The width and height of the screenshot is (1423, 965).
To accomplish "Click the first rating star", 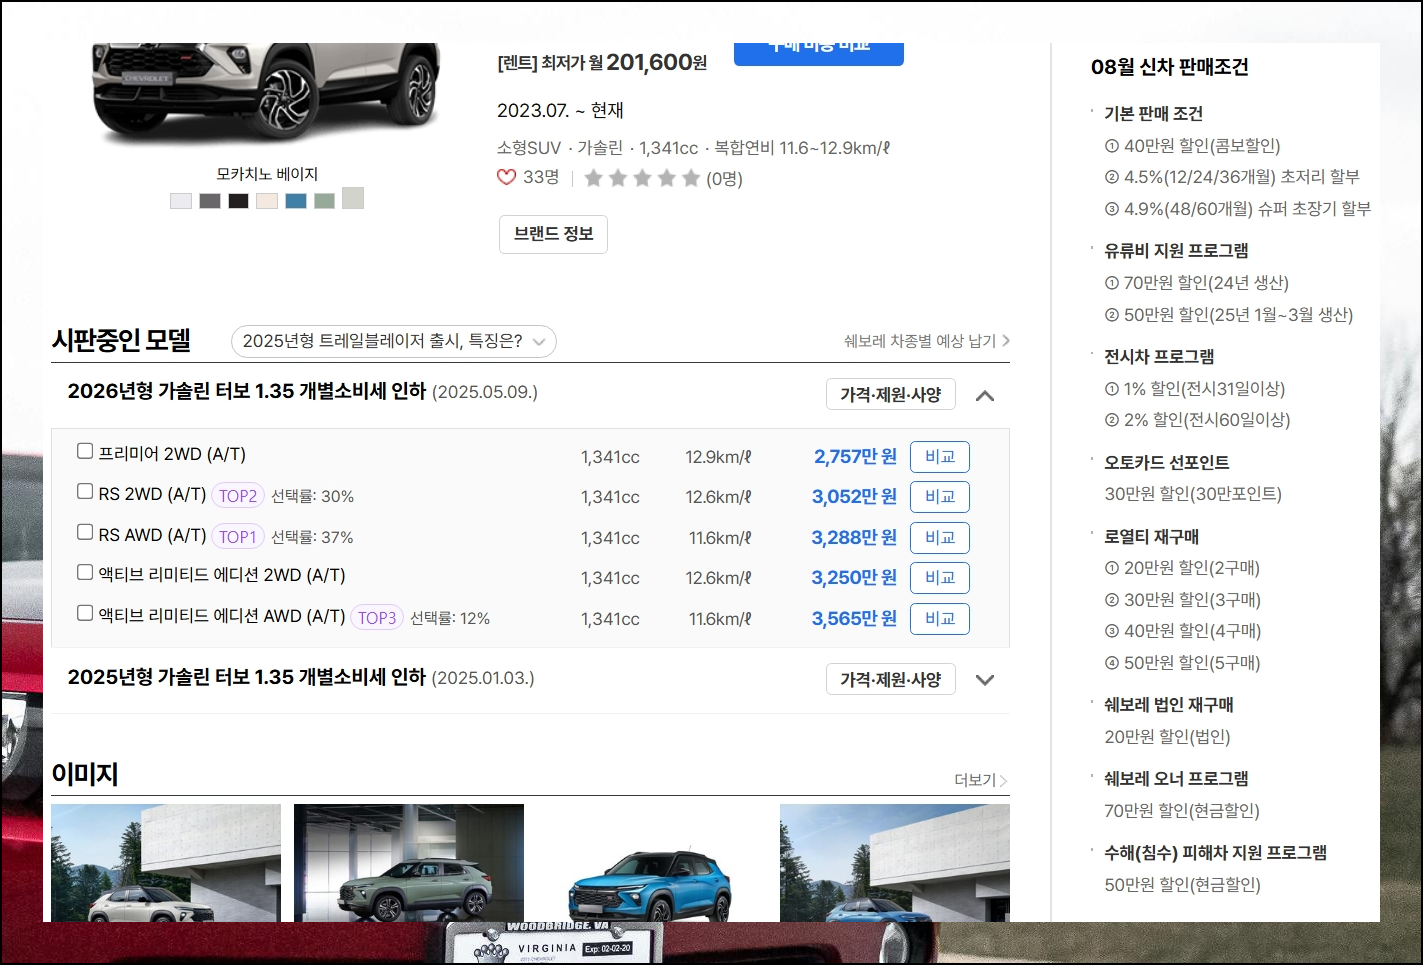I will [x=593, y=178].
